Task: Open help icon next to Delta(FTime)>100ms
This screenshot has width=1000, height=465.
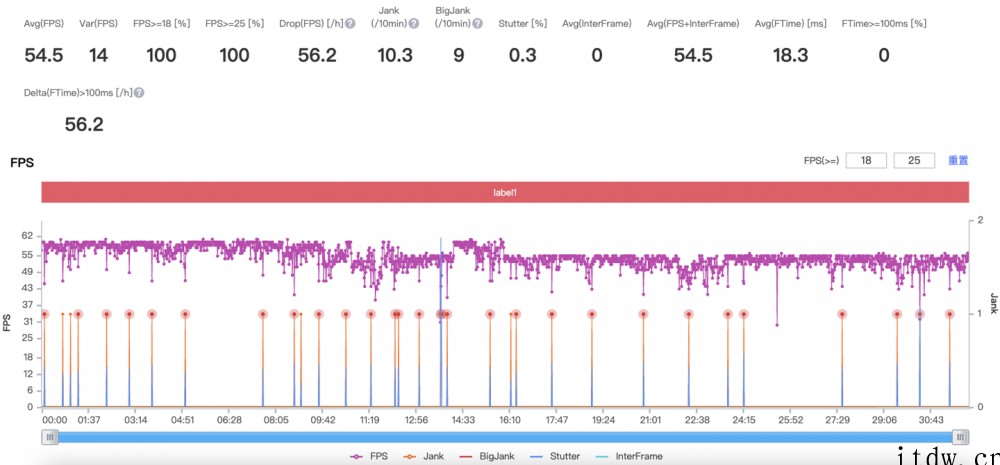Action: [138, 92]
